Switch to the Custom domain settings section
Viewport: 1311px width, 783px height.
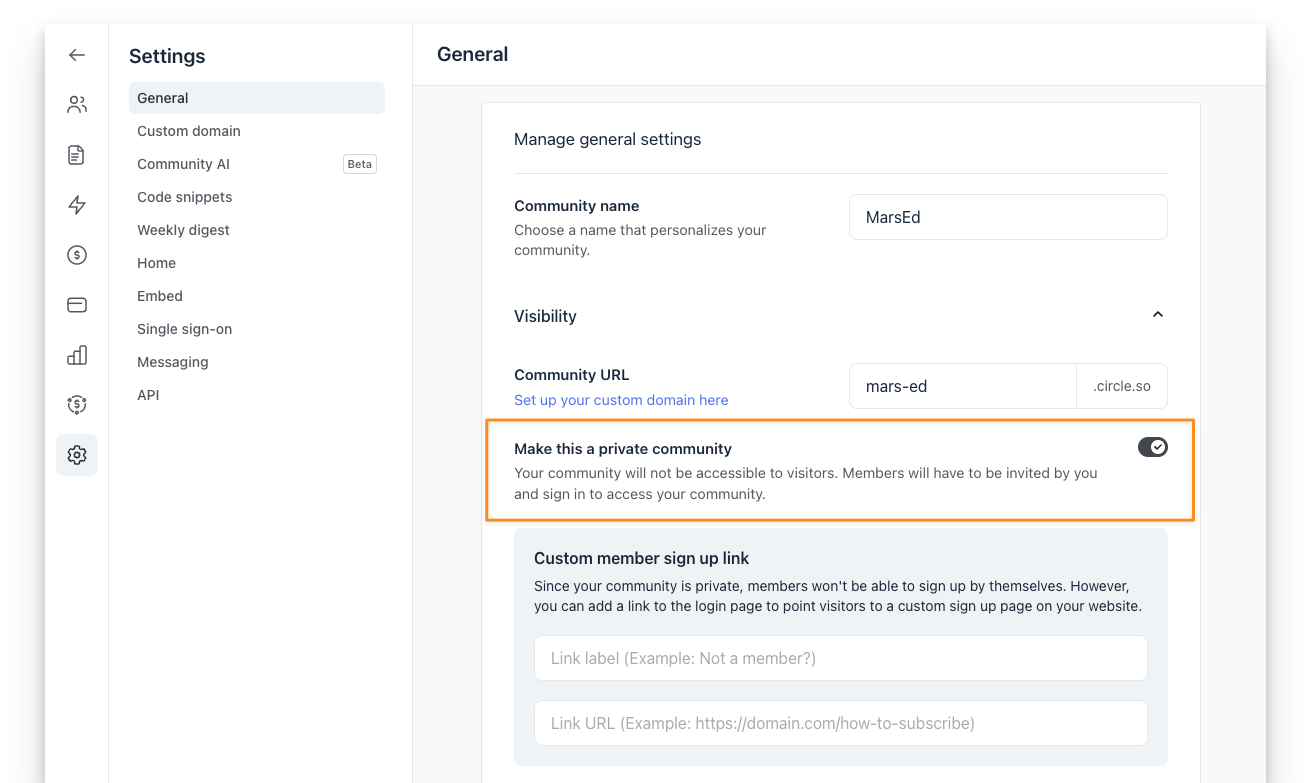188,130
